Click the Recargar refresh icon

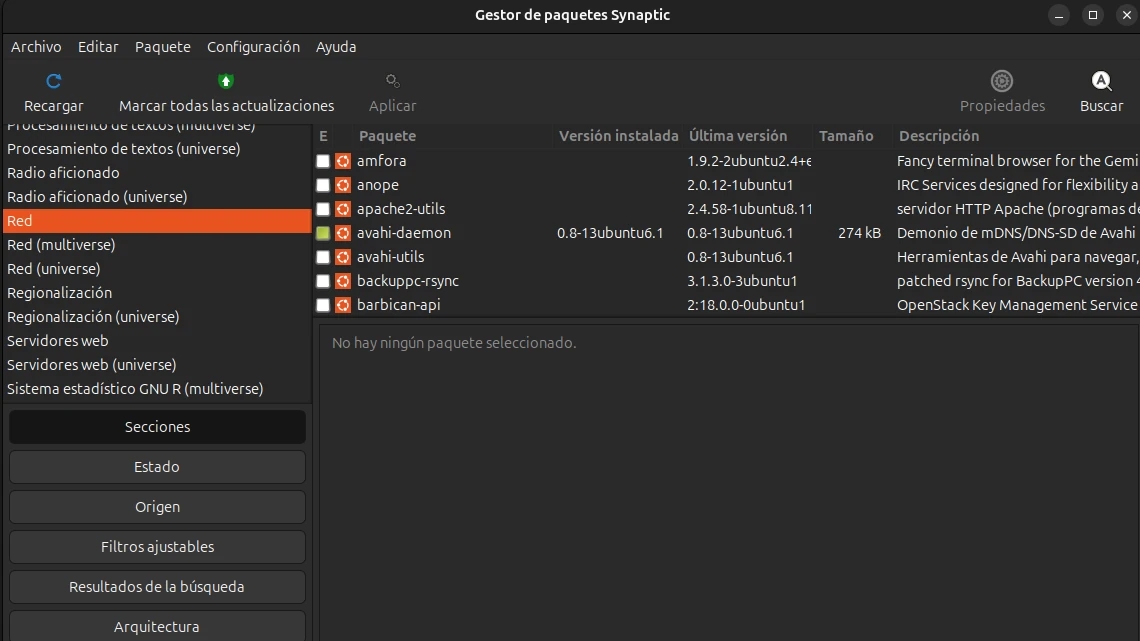tap(53, 81)
